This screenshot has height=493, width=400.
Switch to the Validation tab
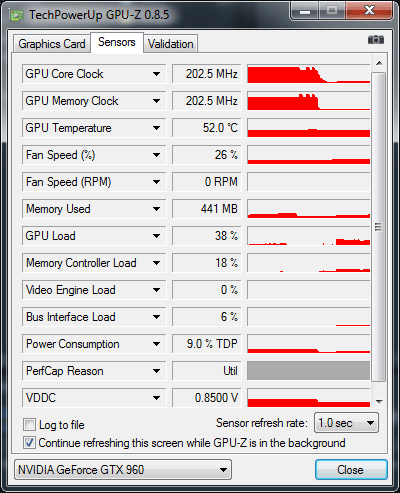[x=171, y=44]
